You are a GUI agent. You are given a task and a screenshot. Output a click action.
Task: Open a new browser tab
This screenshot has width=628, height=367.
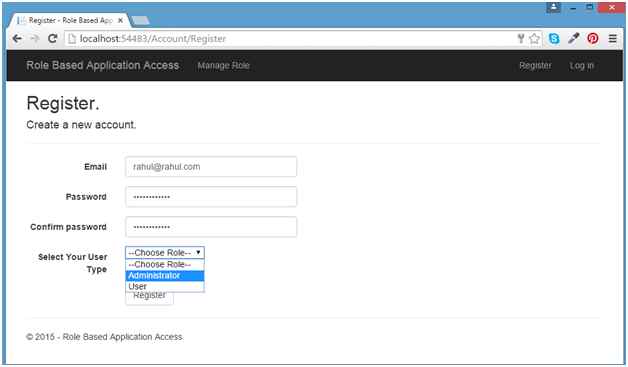click(140, 20)
